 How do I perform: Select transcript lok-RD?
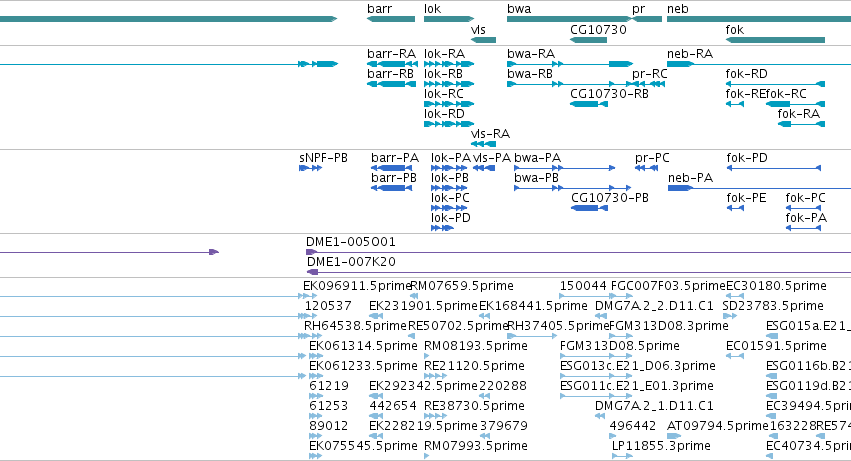(x=444, y=114)
